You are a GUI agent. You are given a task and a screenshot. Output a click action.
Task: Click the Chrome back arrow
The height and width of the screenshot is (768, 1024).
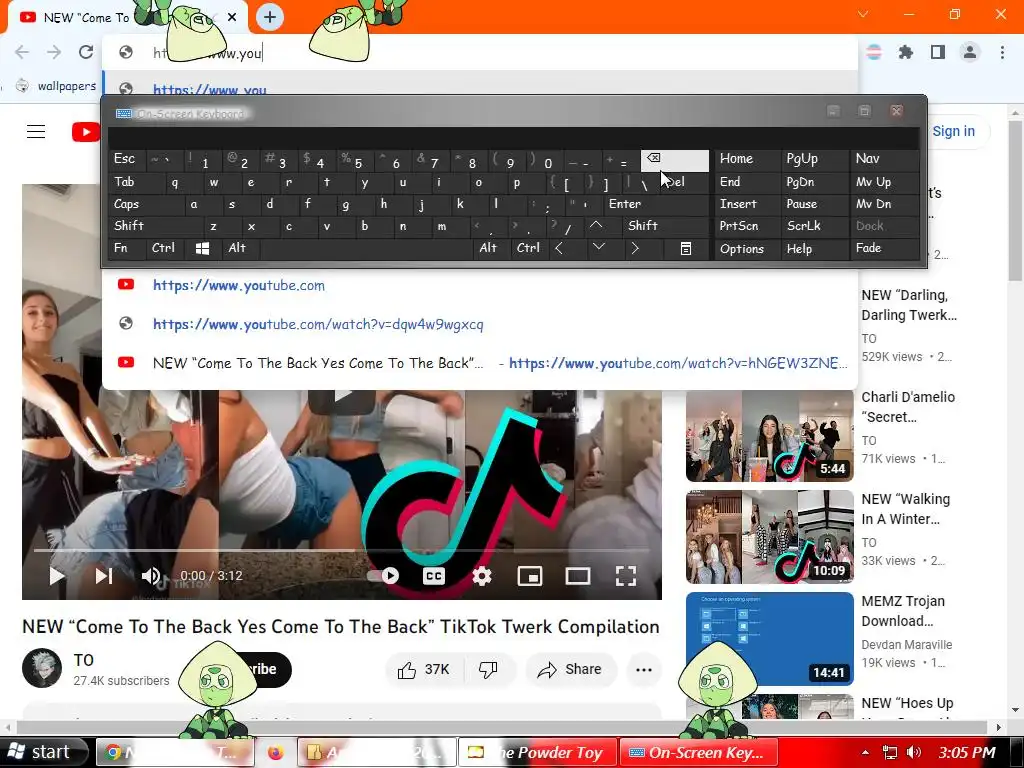[22, 52]
